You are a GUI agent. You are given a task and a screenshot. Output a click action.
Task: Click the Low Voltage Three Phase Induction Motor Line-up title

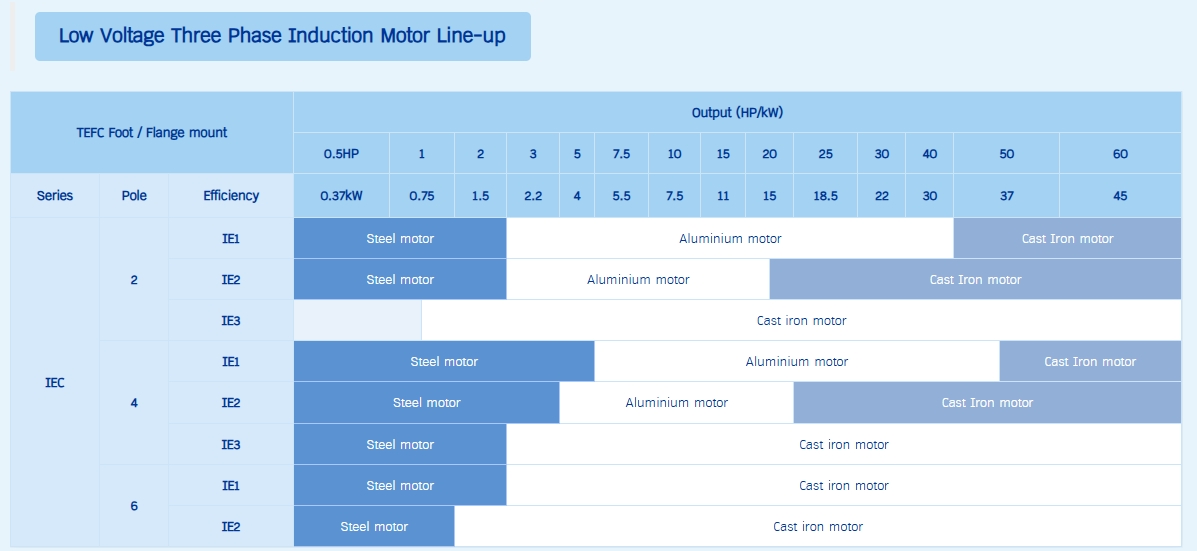click(282, 37)
